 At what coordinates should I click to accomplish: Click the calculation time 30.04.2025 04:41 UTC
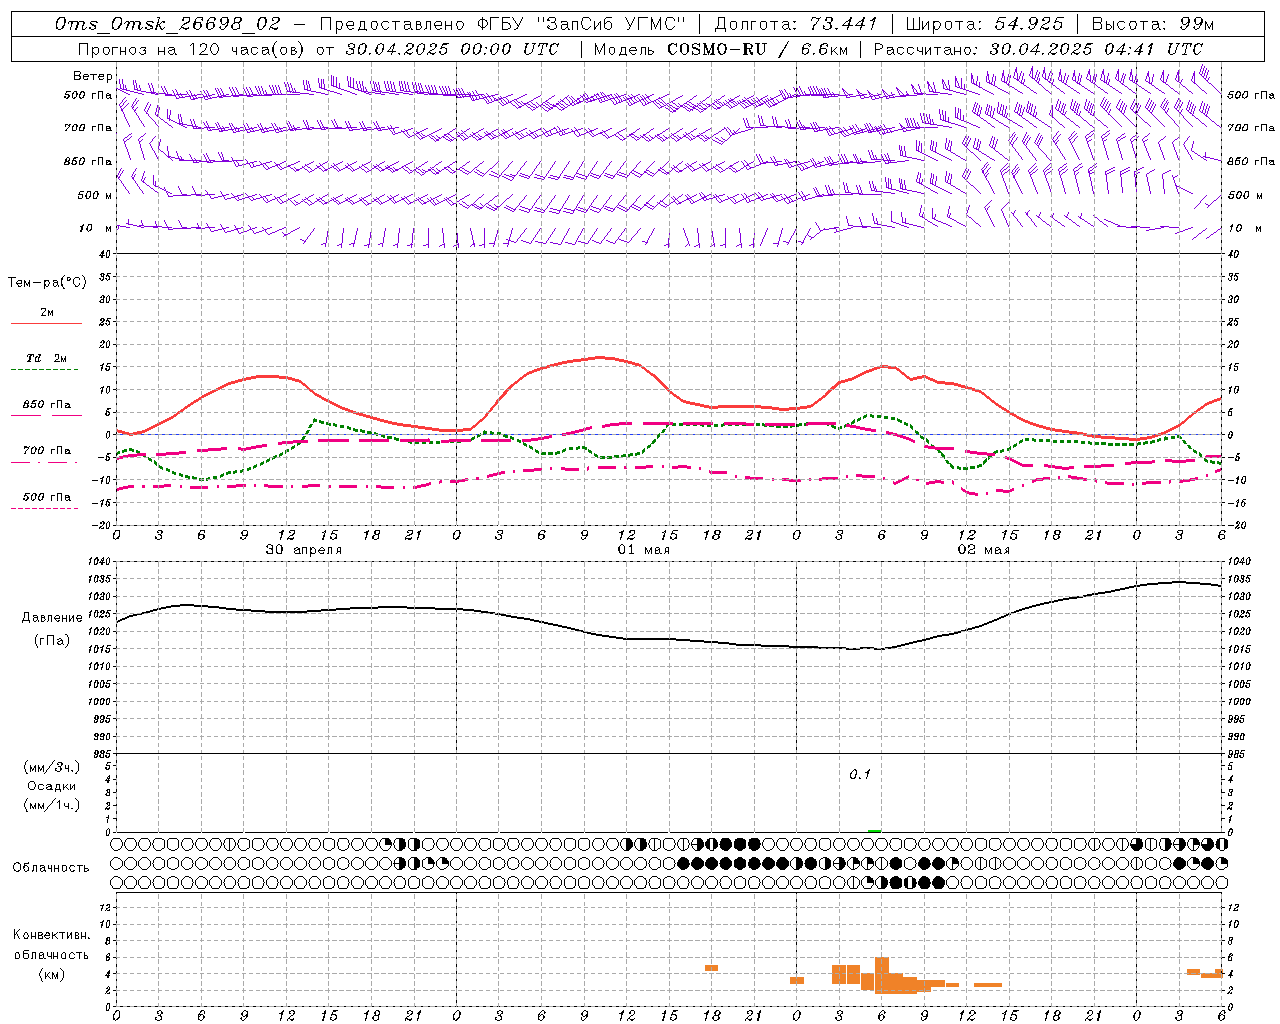point(1096,49)
